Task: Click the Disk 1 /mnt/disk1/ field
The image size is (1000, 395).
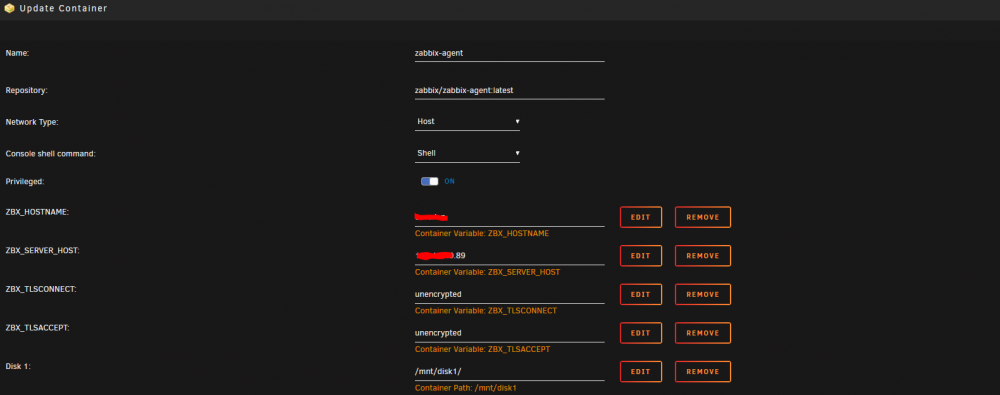Action: (509, 371)
